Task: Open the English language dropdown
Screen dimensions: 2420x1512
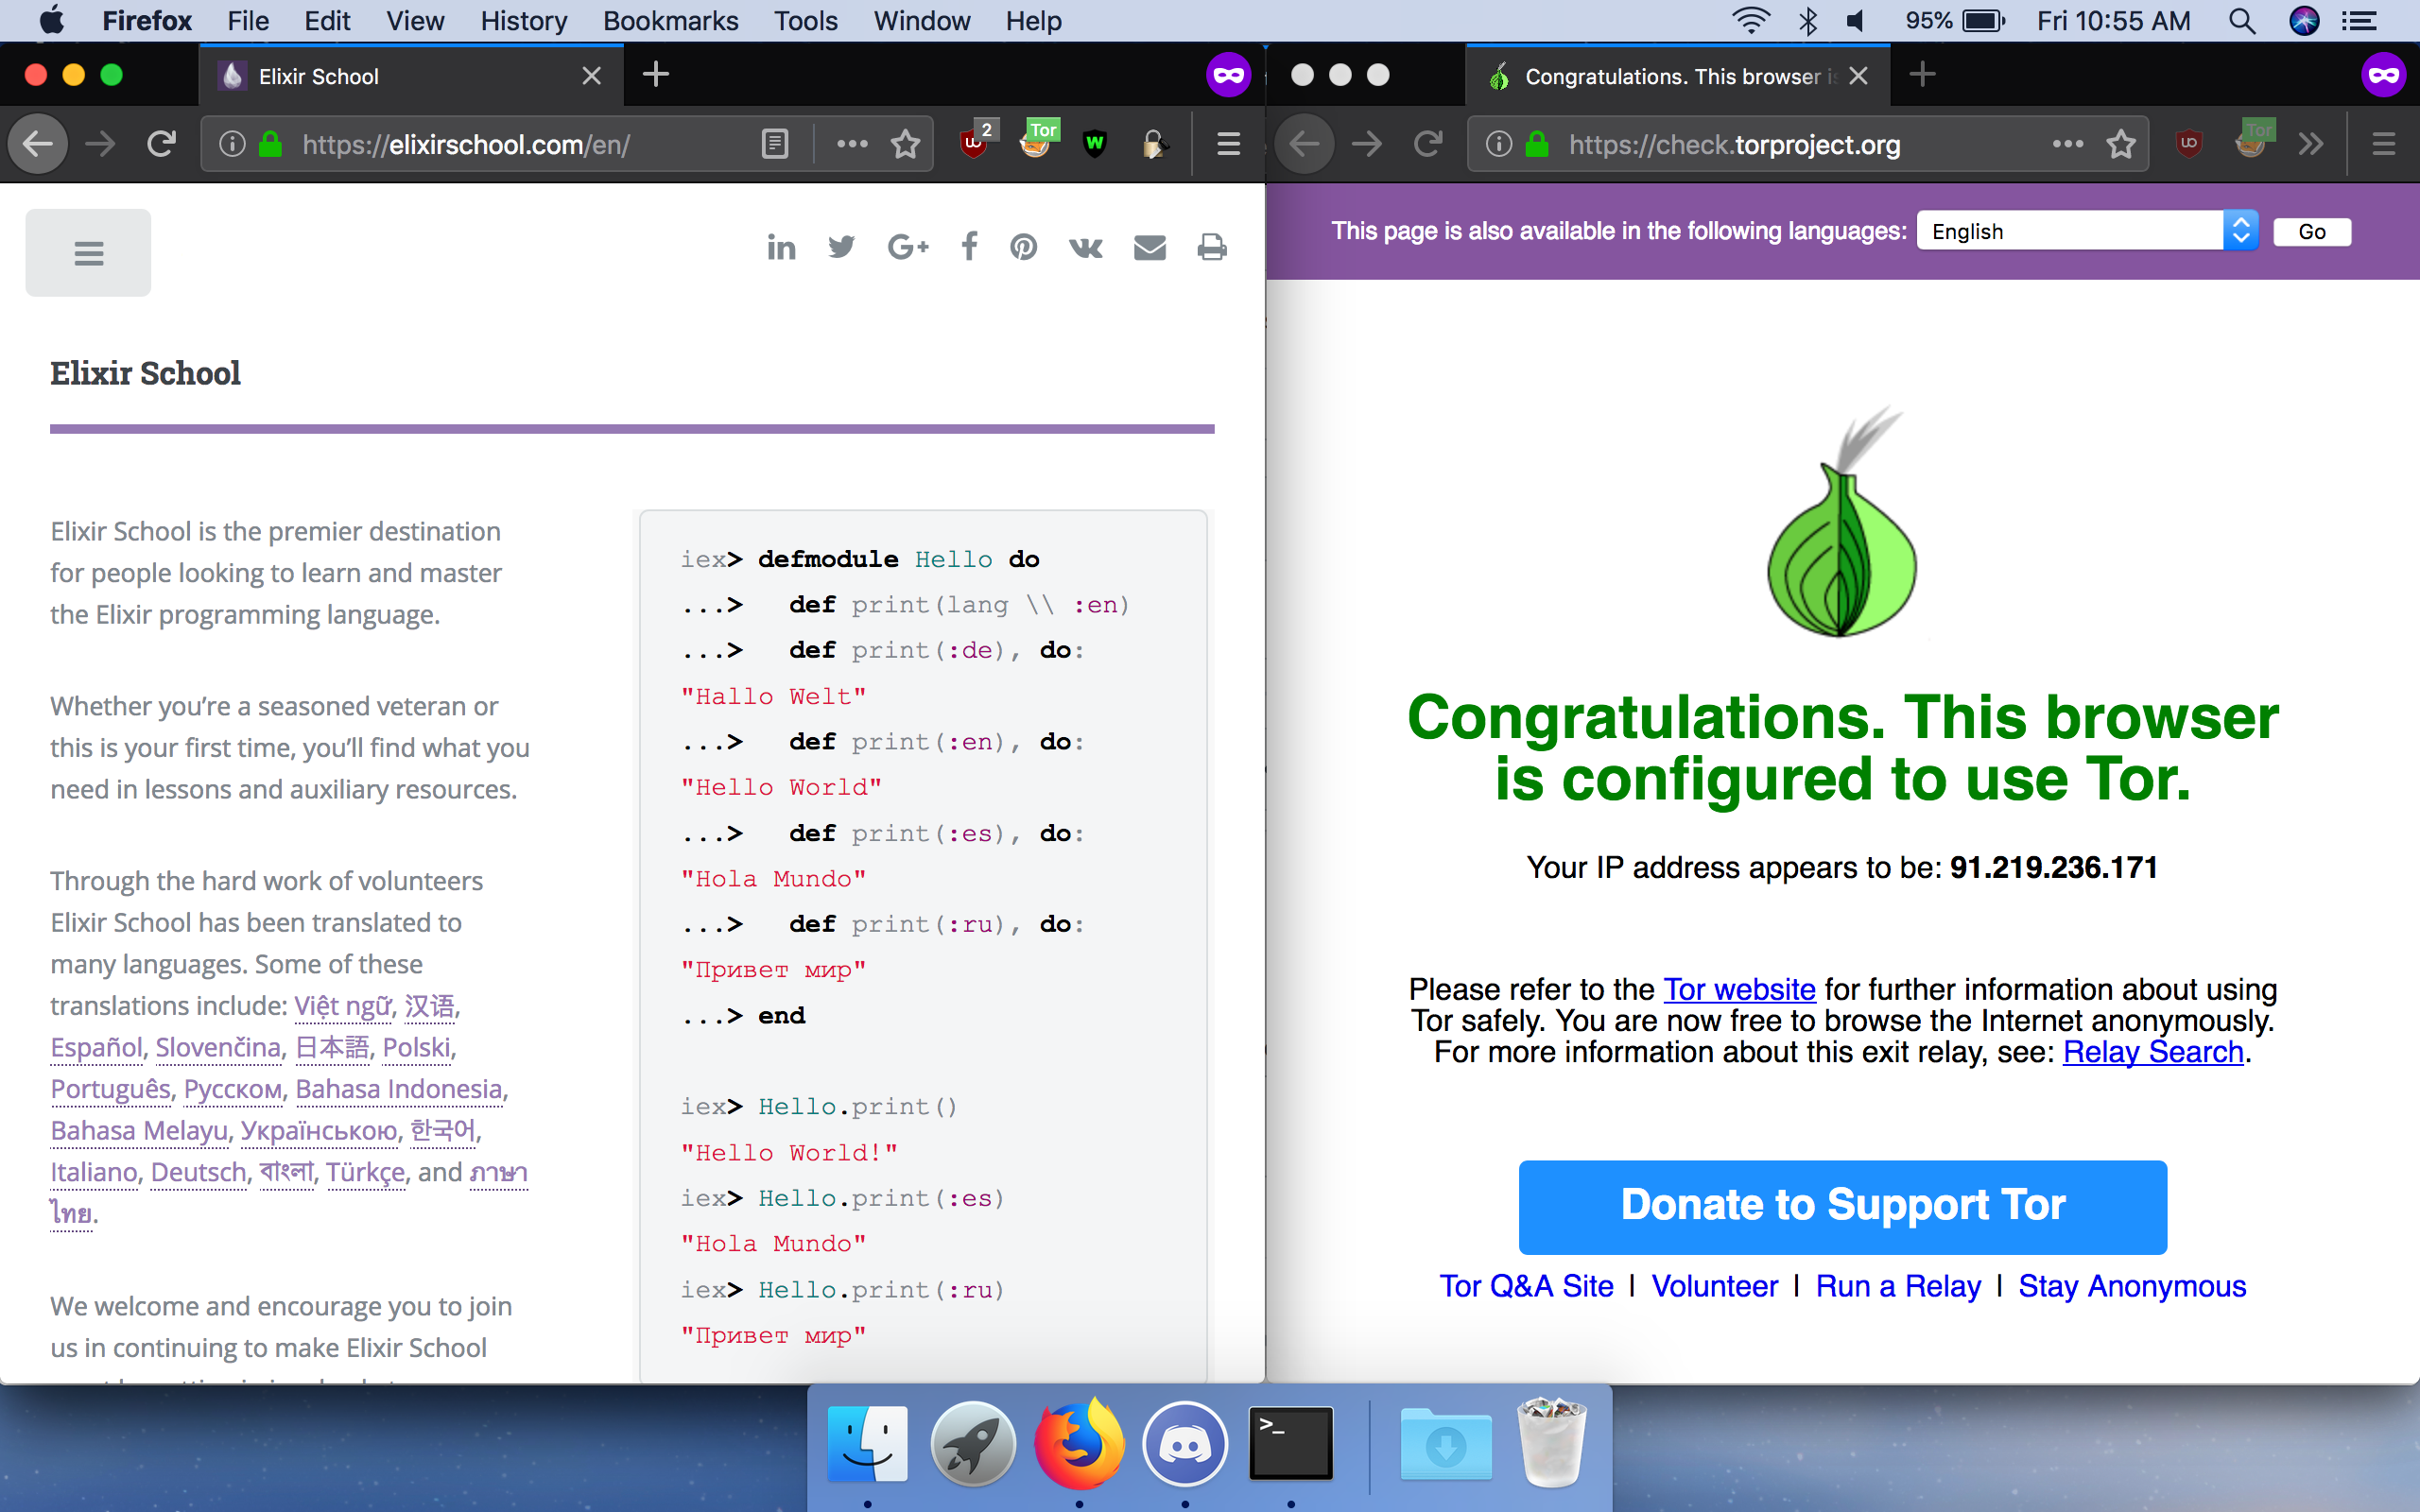Action: pos(2086,231)
